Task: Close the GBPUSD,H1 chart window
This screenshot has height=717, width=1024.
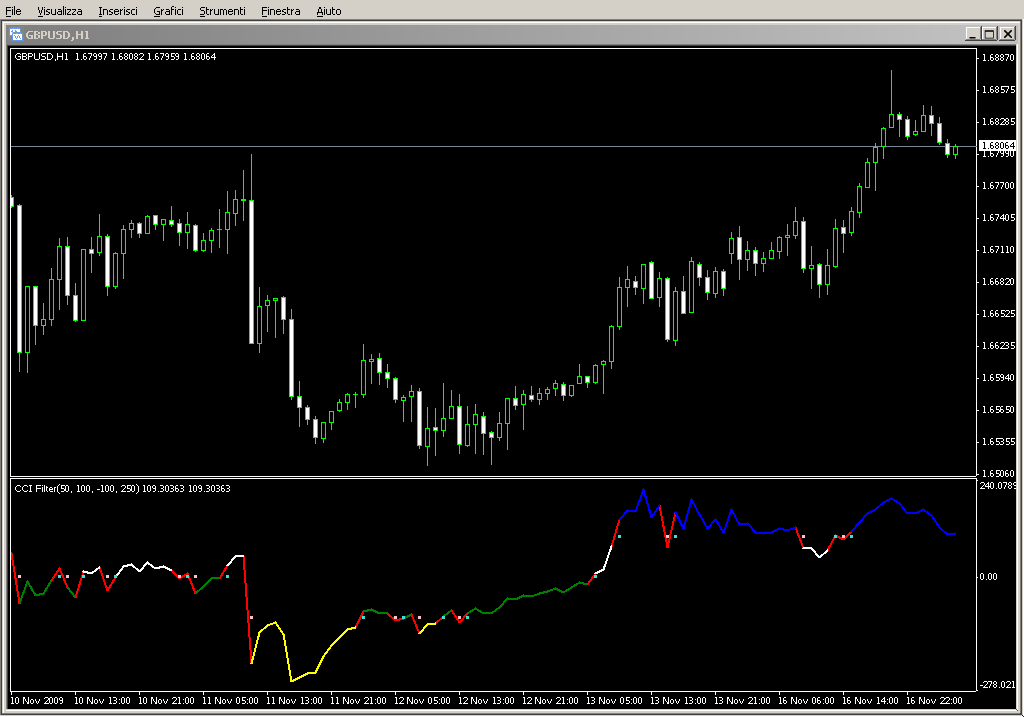Action: pos(1008,34)
